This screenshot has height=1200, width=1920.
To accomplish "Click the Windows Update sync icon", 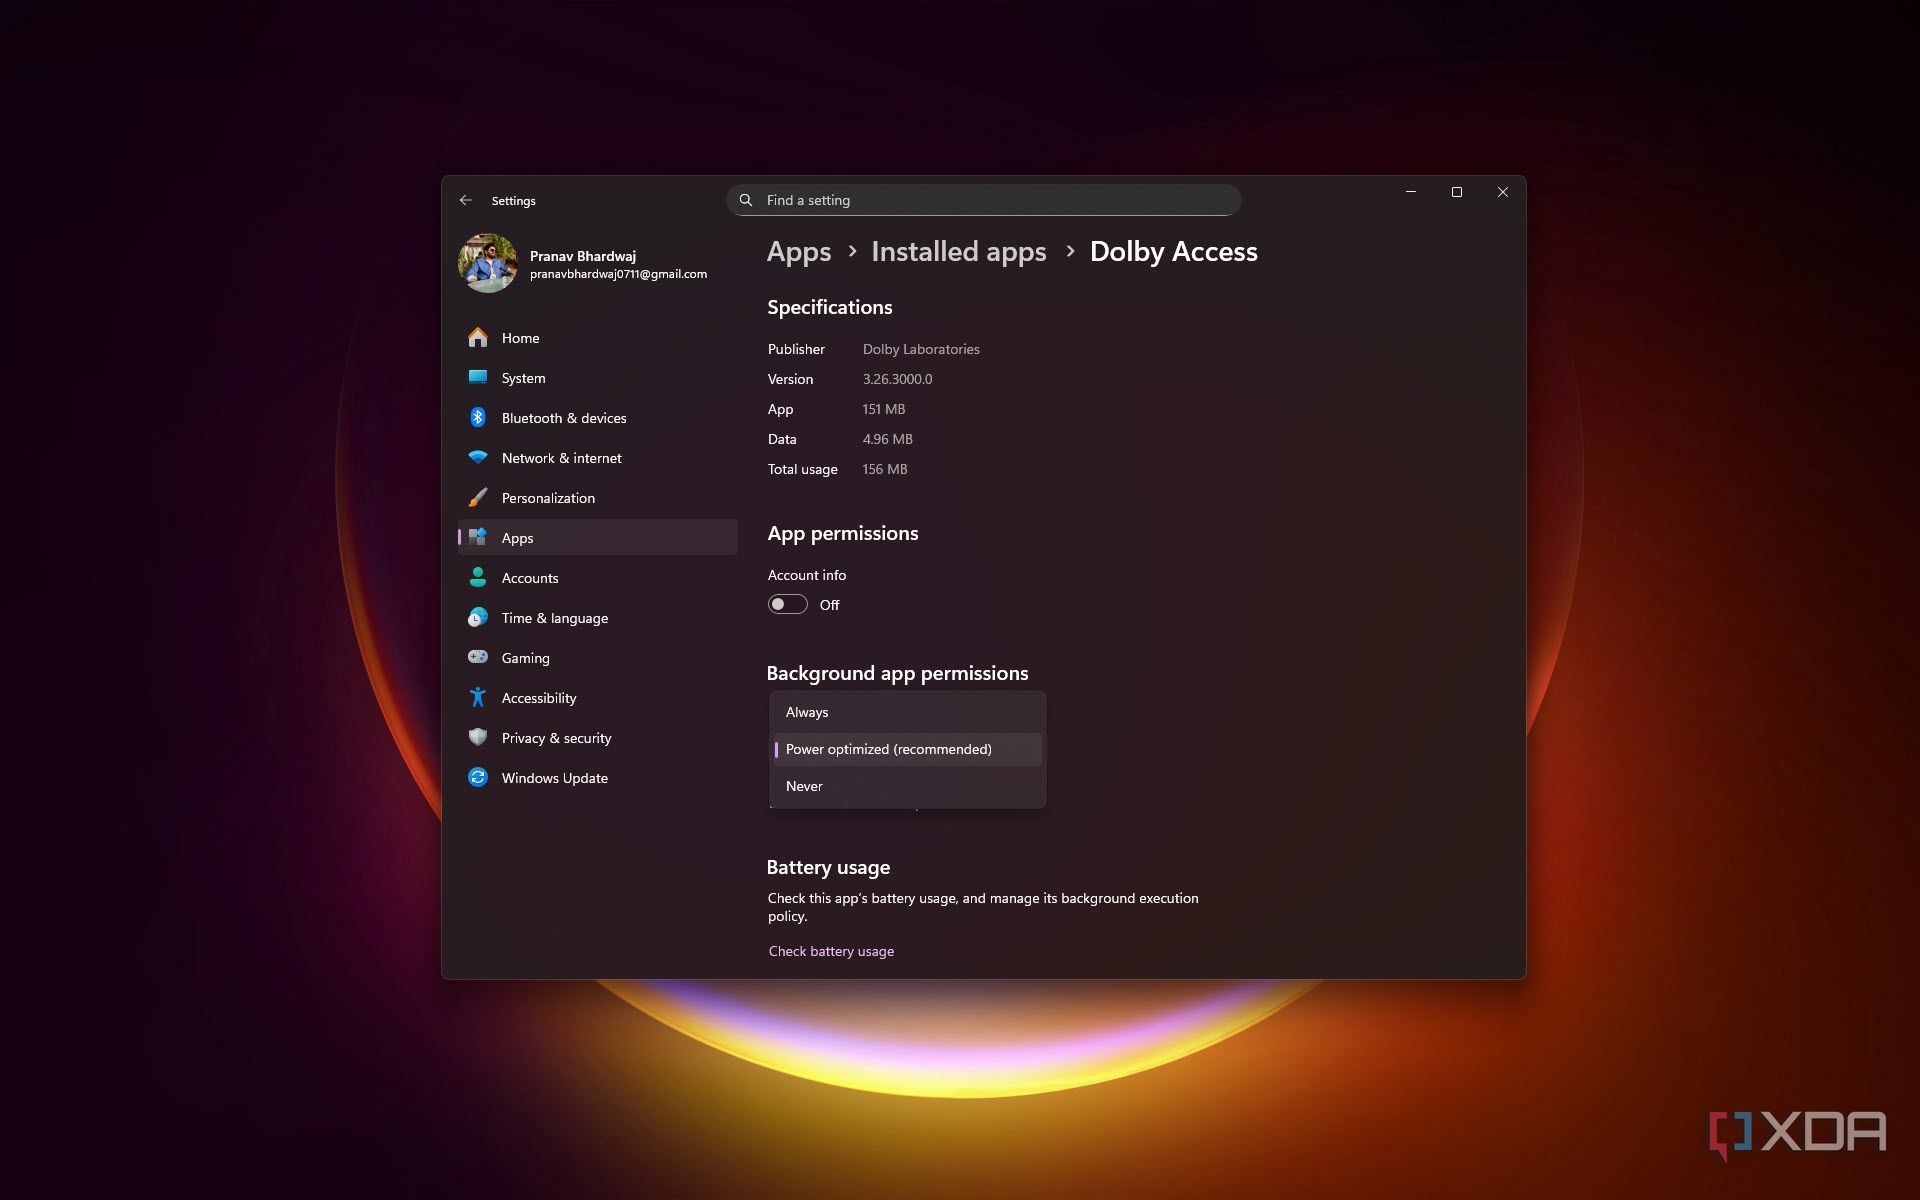I will 478,778.
